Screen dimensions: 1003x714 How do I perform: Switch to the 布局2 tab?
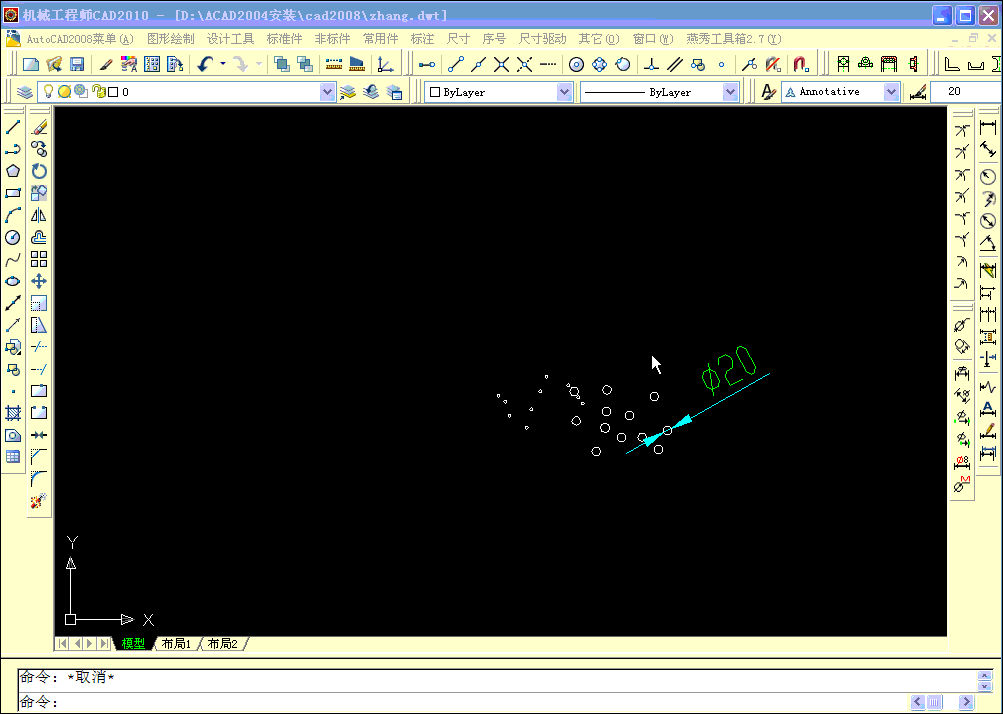[223, 644]
